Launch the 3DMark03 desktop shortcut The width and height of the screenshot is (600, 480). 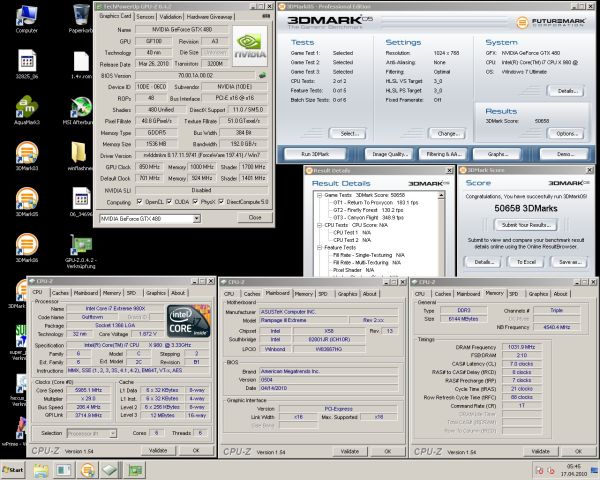click(27, 155)
